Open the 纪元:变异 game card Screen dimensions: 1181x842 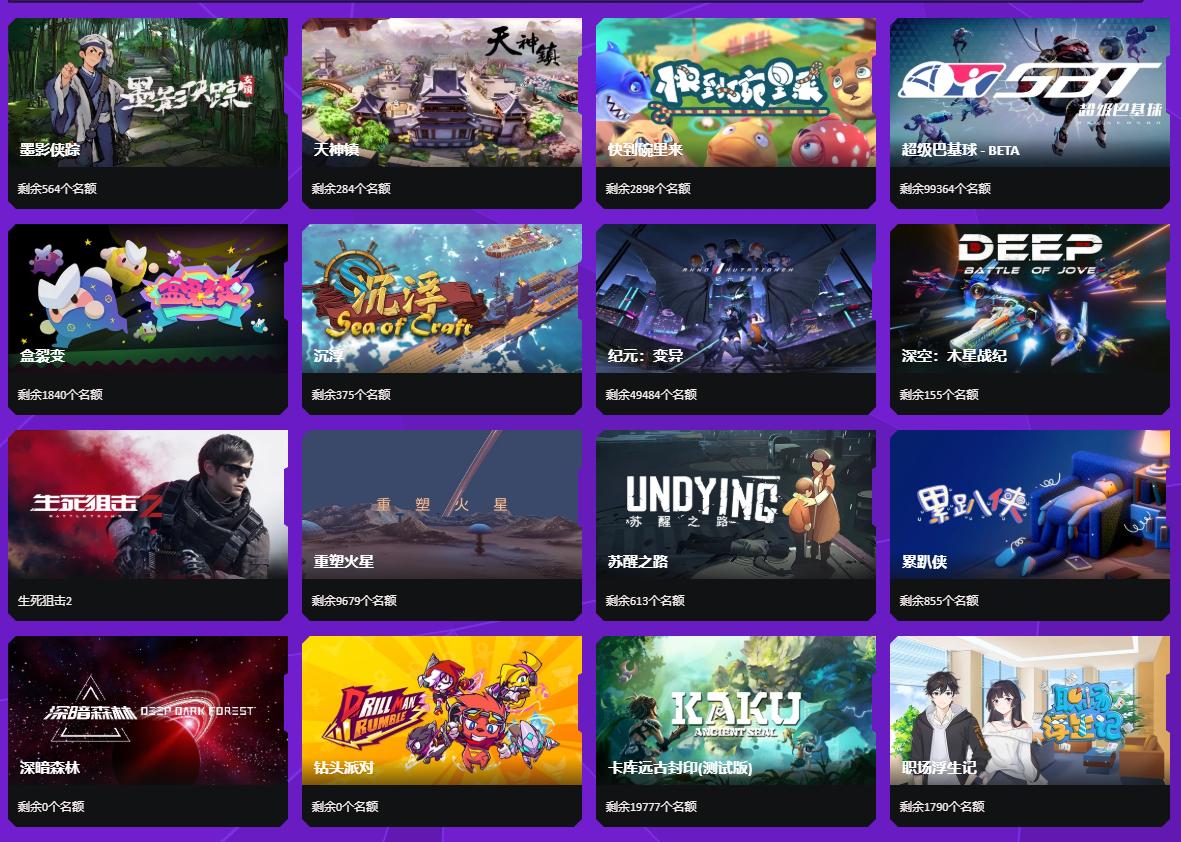[736, 319]
